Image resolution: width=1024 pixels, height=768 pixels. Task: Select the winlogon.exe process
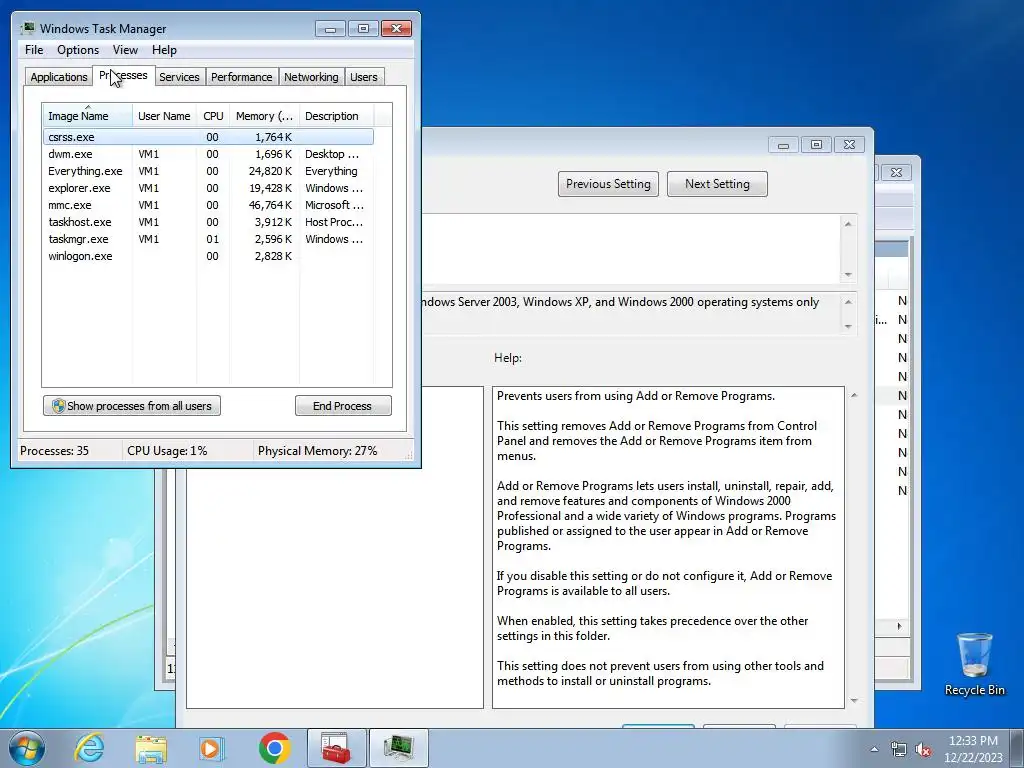point(208,256)
